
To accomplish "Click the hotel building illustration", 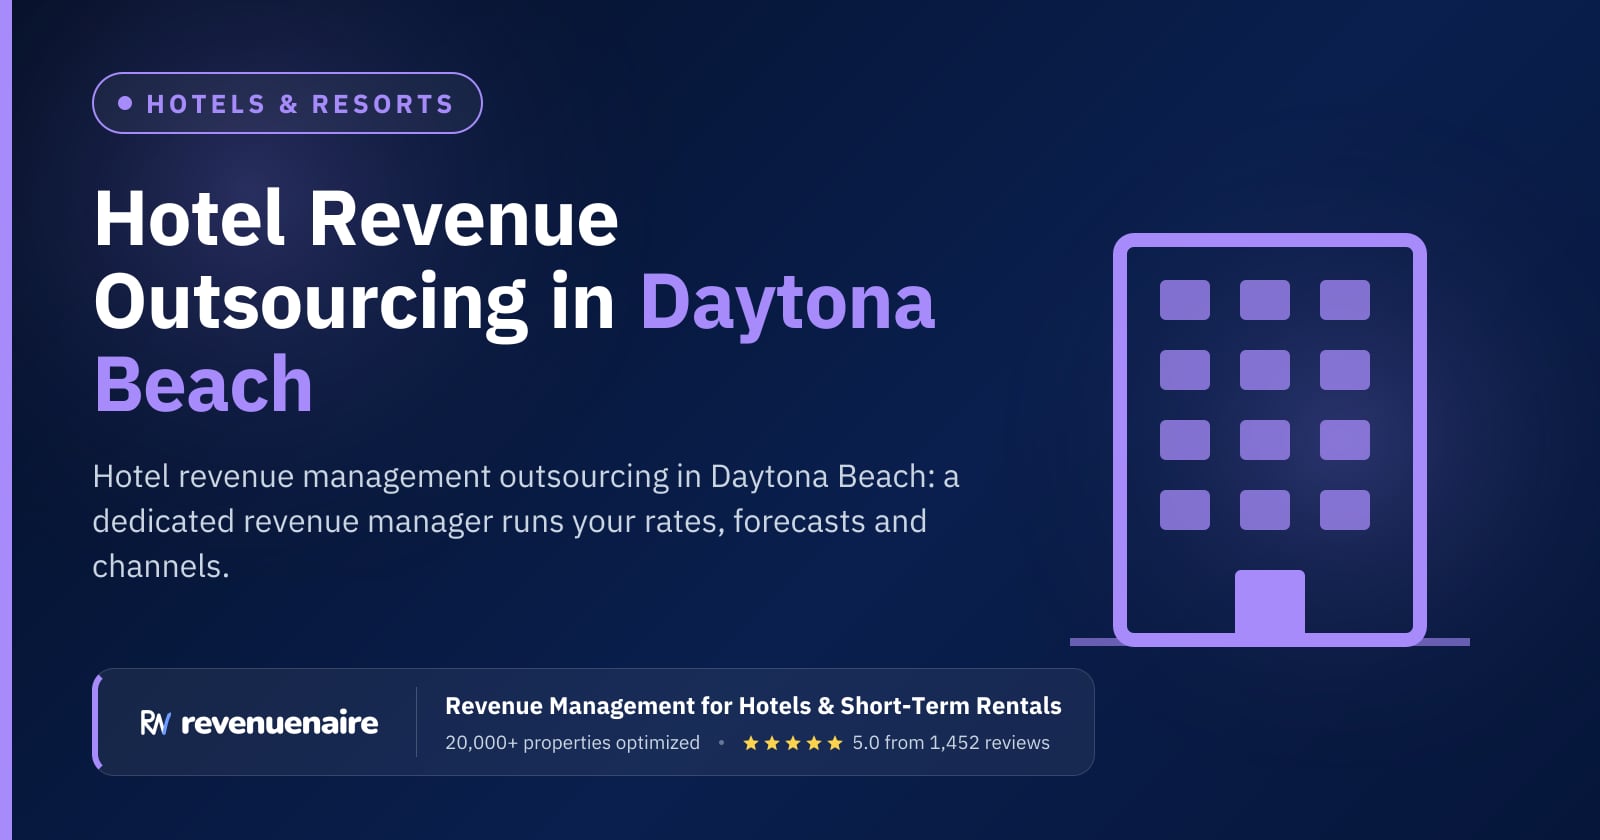I will click(1270, 440).
